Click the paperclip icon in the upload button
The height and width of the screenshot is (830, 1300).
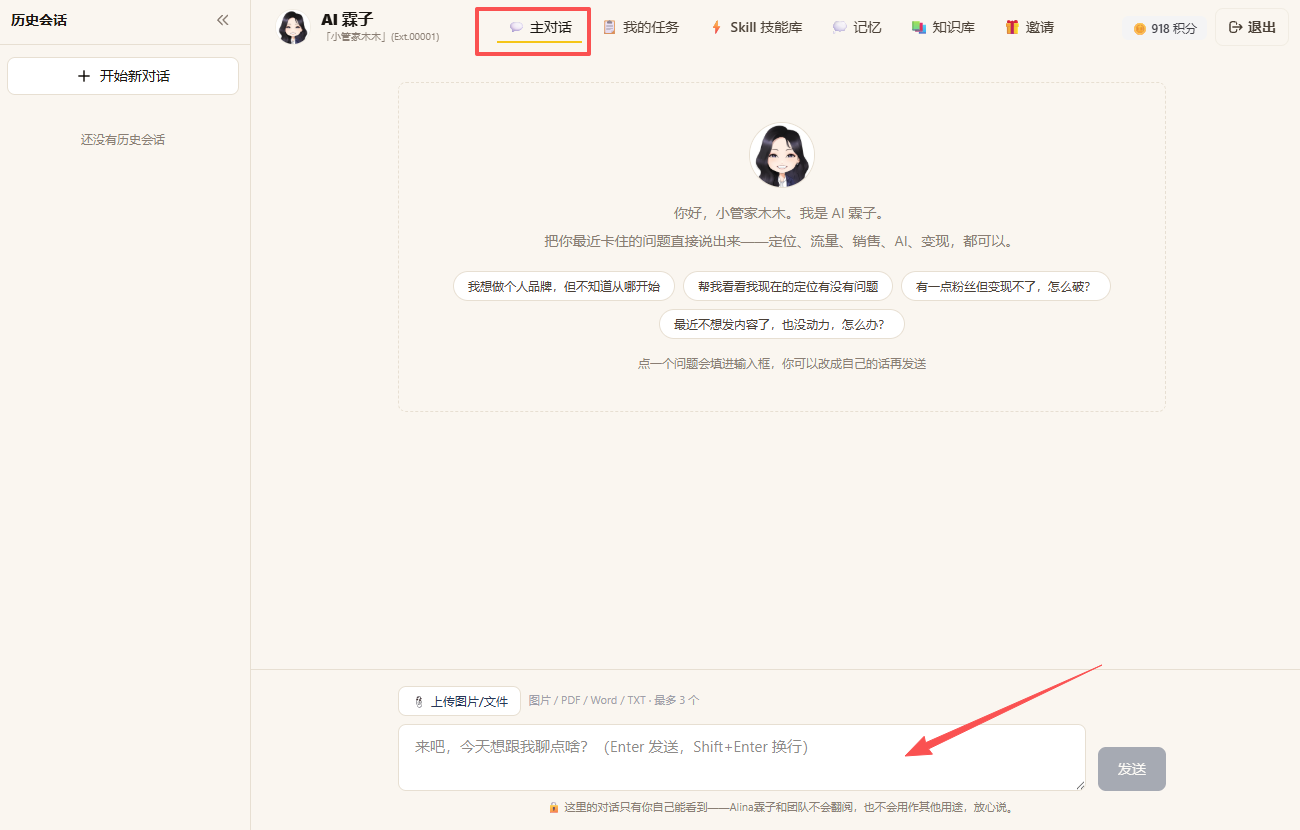tap(419, 702)
